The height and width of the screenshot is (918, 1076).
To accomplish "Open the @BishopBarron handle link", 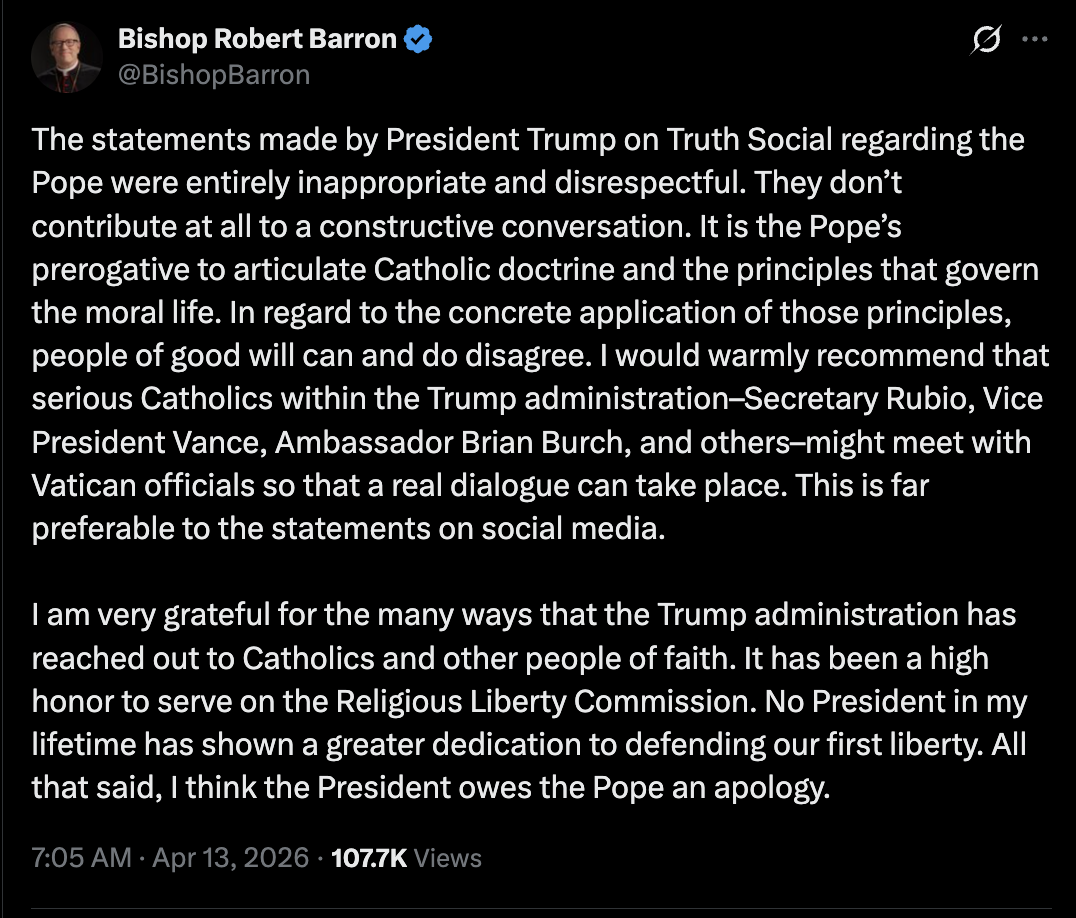I will pyautogui.click(x=214, y=75).
